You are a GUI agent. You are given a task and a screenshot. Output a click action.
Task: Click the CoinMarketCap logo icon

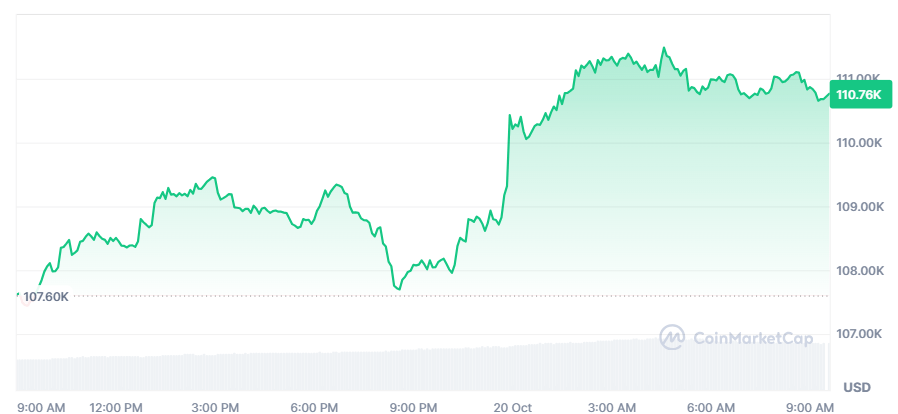[671, 337]
